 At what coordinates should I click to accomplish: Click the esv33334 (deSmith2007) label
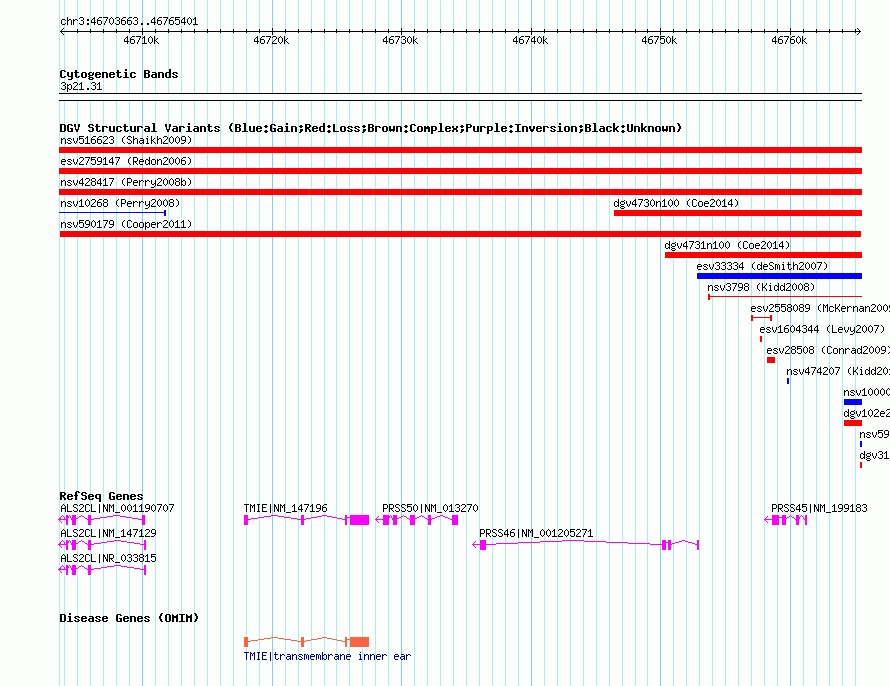[x=762, y=266]
